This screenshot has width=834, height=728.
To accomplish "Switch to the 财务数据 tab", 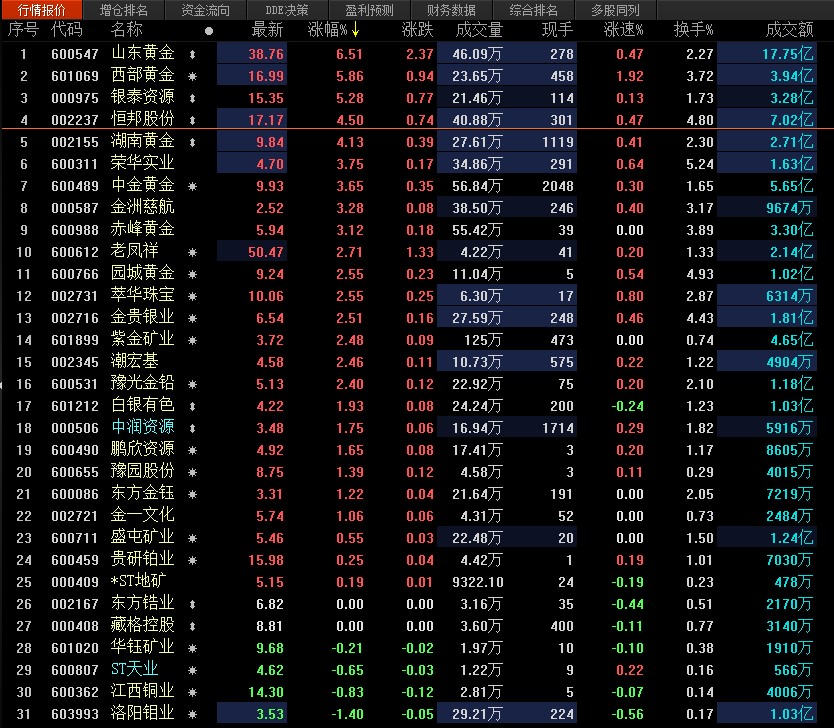I will click(451, 10).
